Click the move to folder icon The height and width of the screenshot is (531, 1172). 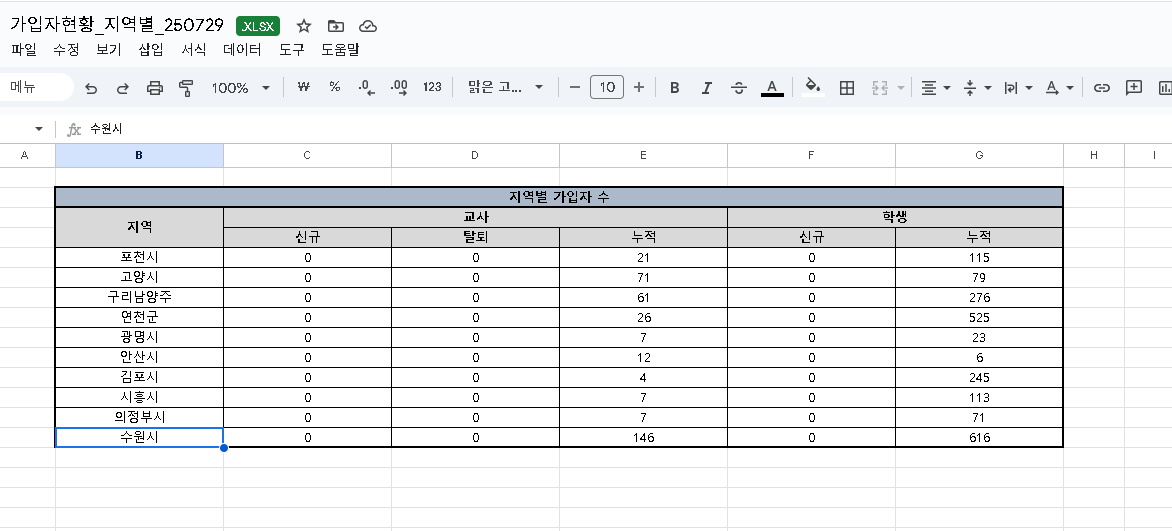coord(336,26)
